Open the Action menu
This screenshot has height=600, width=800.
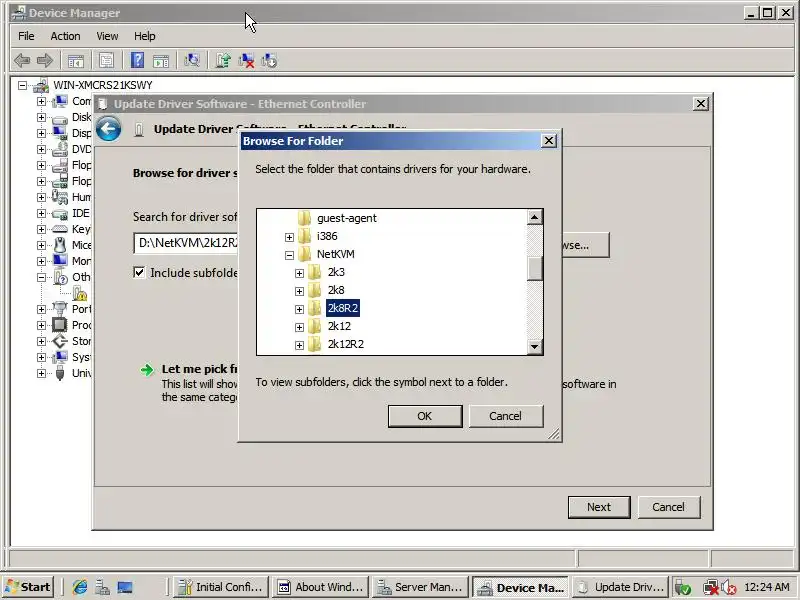tap(65, 36)
